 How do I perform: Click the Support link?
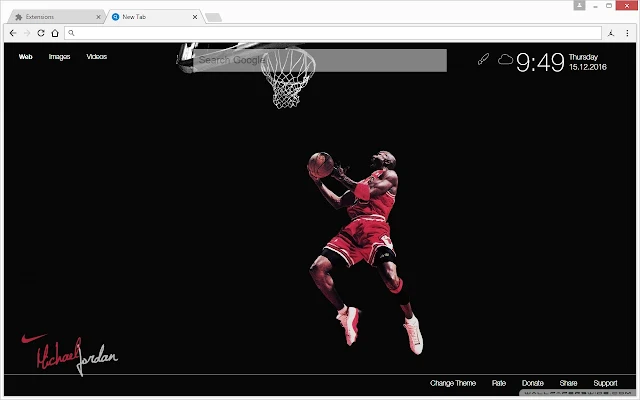click(x=605, y=383)
